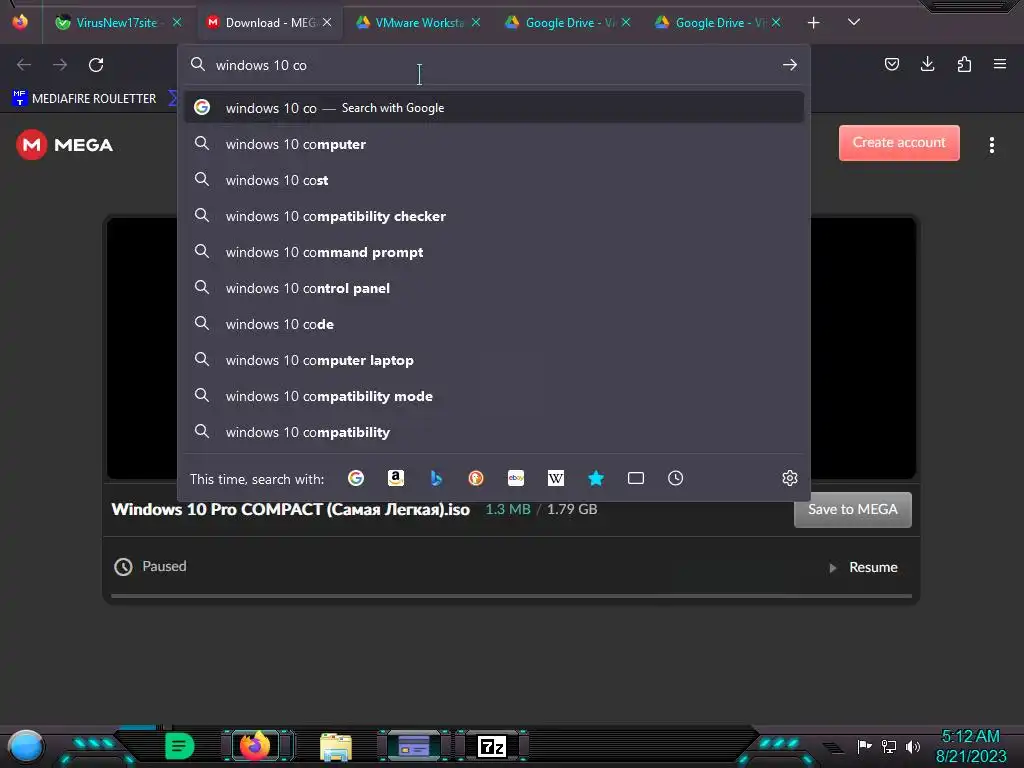This screenshot has height=768, width=1024.
Task: Resume the paused download
Action: tap(864, 568)
